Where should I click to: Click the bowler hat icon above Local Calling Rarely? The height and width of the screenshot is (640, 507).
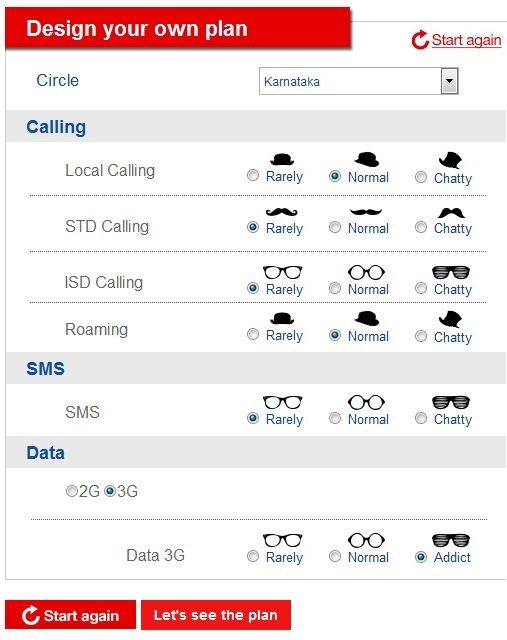282,159
